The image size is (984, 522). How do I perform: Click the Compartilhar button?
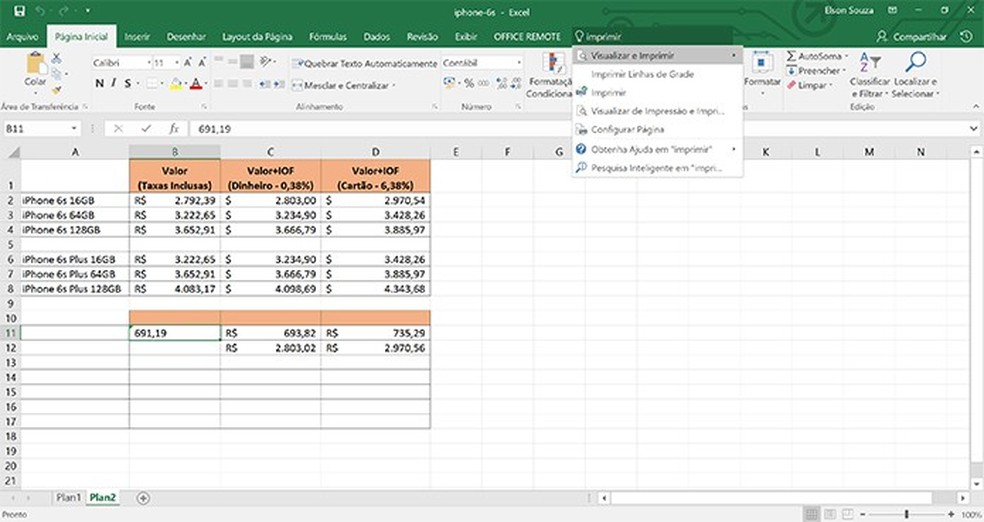click(911, 37)
